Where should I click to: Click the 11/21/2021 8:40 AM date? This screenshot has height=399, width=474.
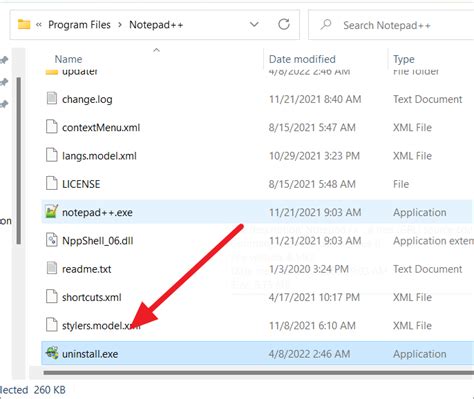(x=315, y=99)
